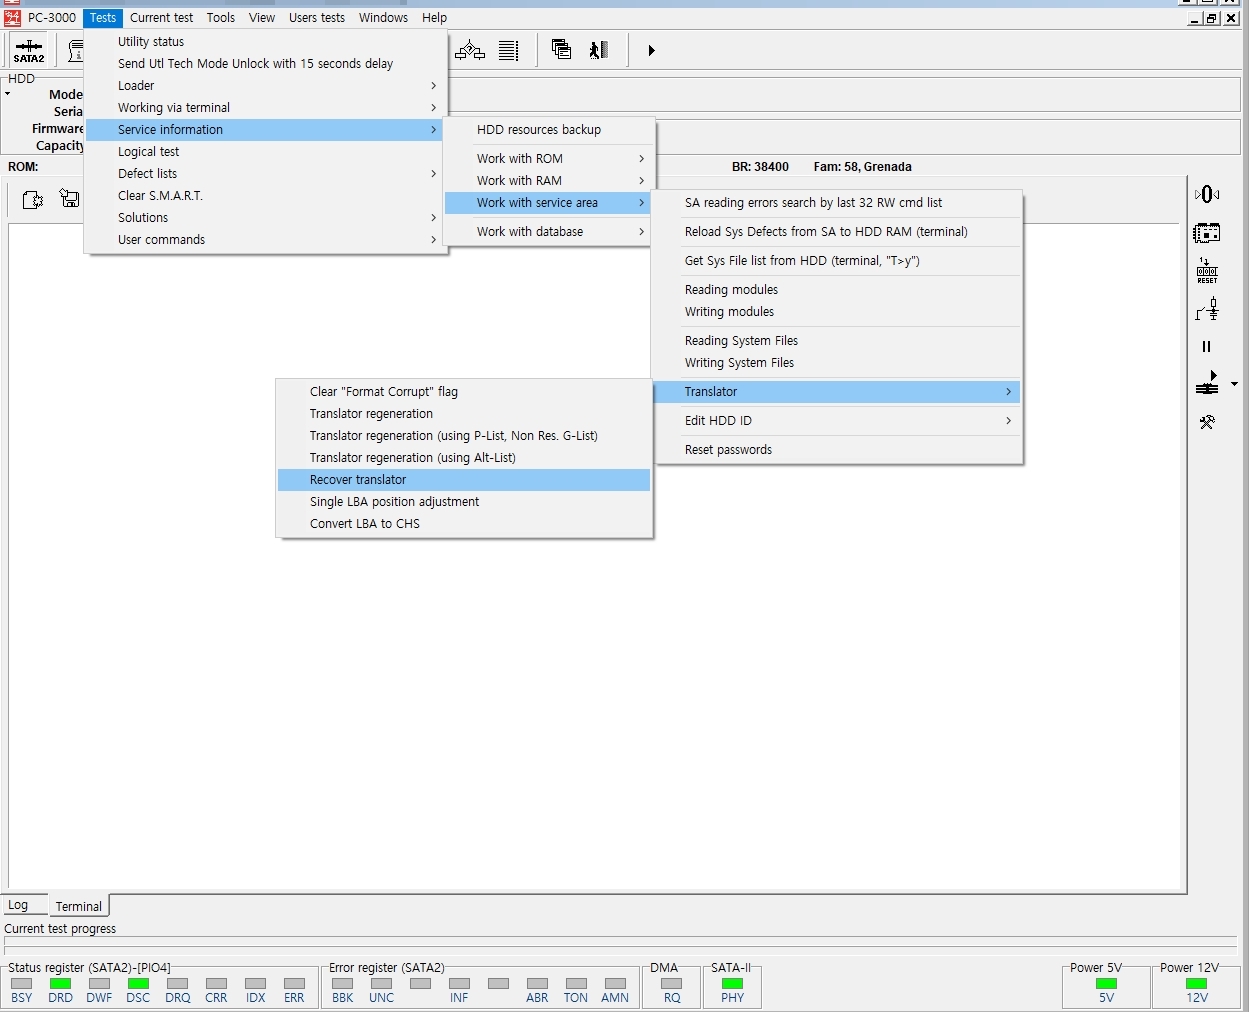The image size is (1249, 1012).
Task: Click the SATA2 port toolbar button
Action: pos(29,50)
